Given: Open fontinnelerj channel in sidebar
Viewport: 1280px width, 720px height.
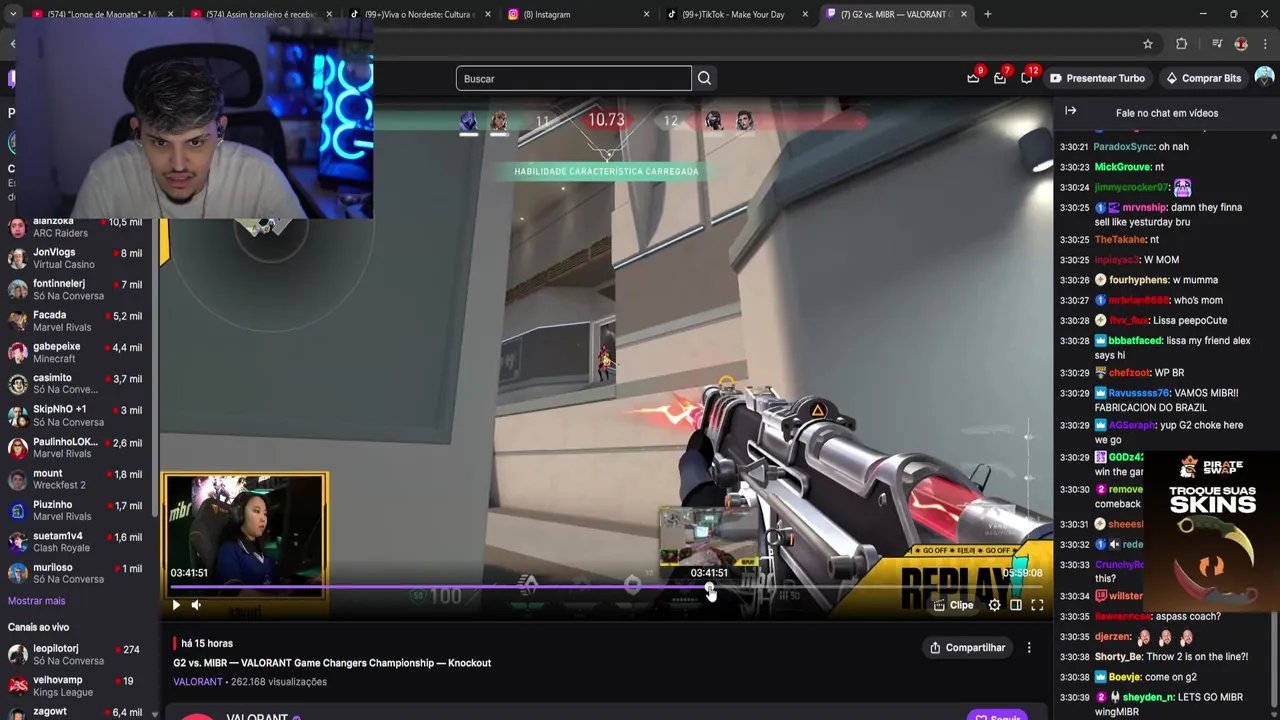Looking at the screenshot, I should click(x=76, y=290).
